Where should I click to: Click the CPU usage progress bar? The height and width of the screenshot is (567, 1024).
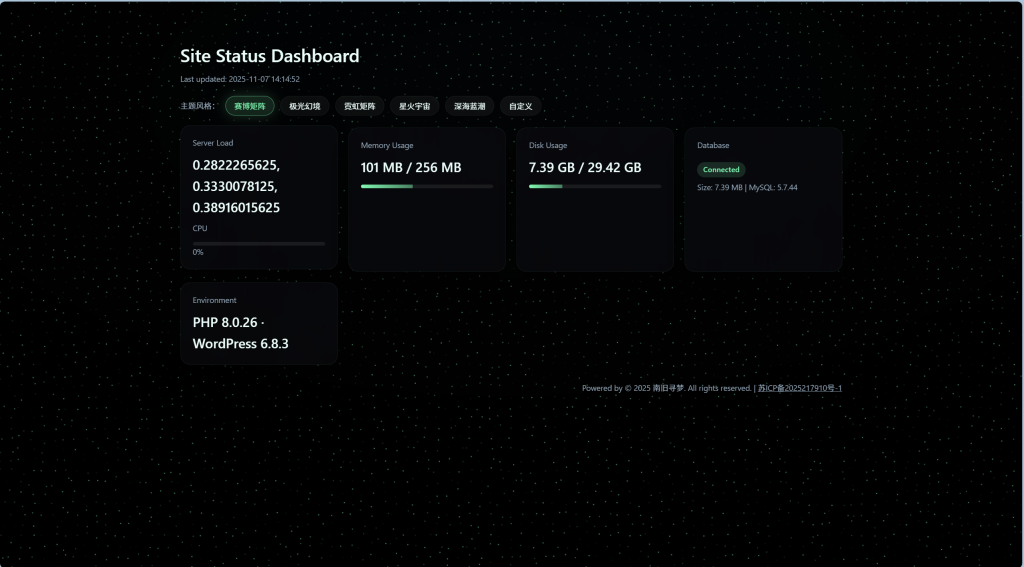259,243
